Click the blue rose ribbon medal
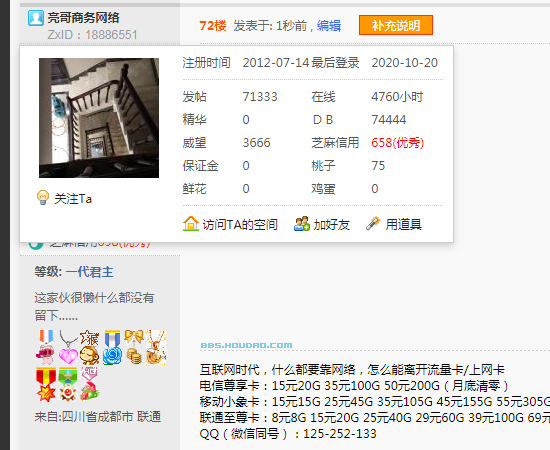 [x=112, y=347]
